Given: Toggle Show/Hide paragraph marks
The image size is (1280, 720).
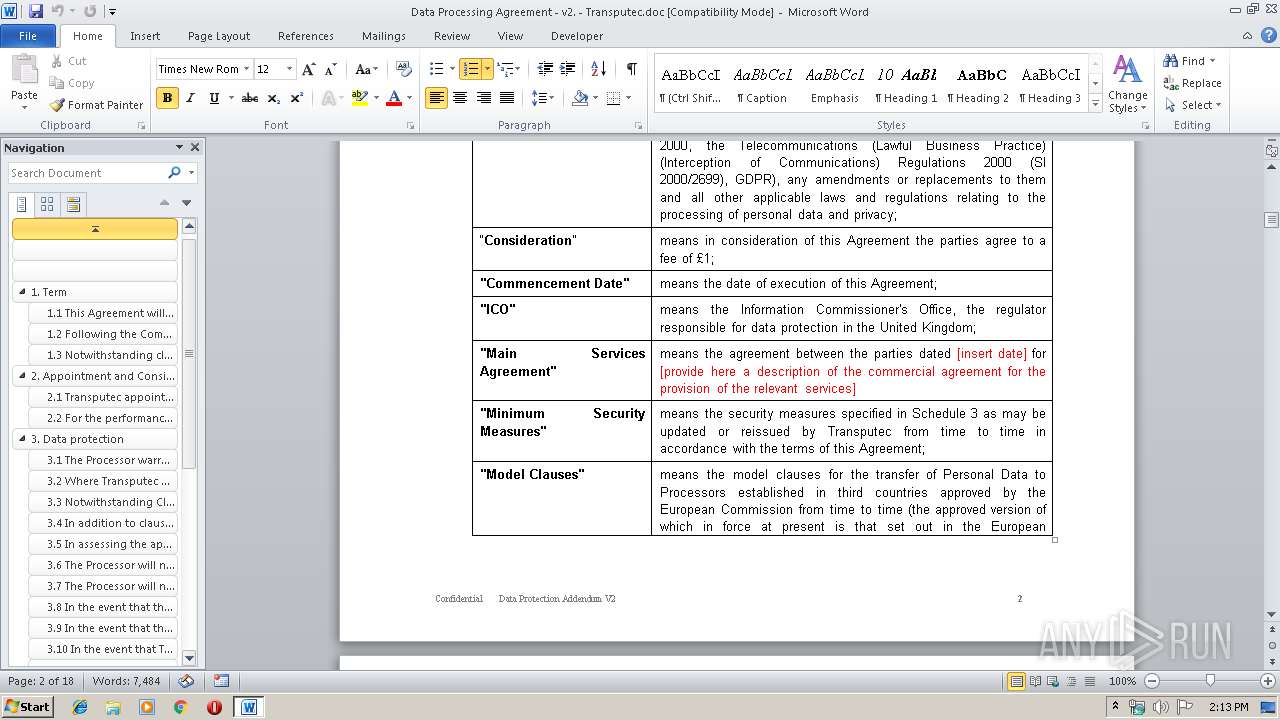Looking at the screenshot, I should click(x=631, y=69).
